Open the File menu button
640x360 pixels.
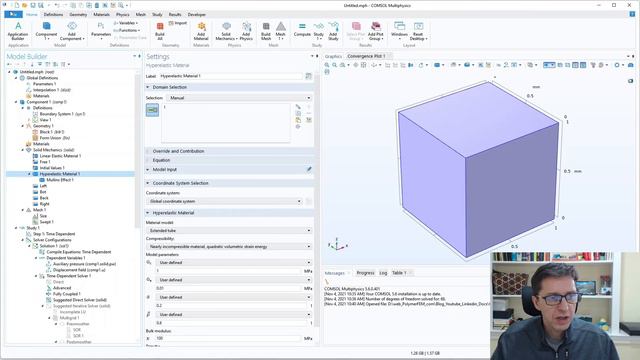coord(13,15)
